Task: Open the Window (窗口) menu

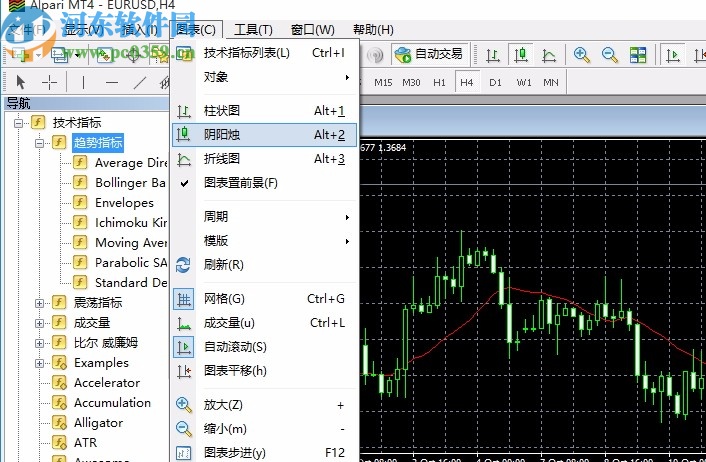Action: click(312, 30)
